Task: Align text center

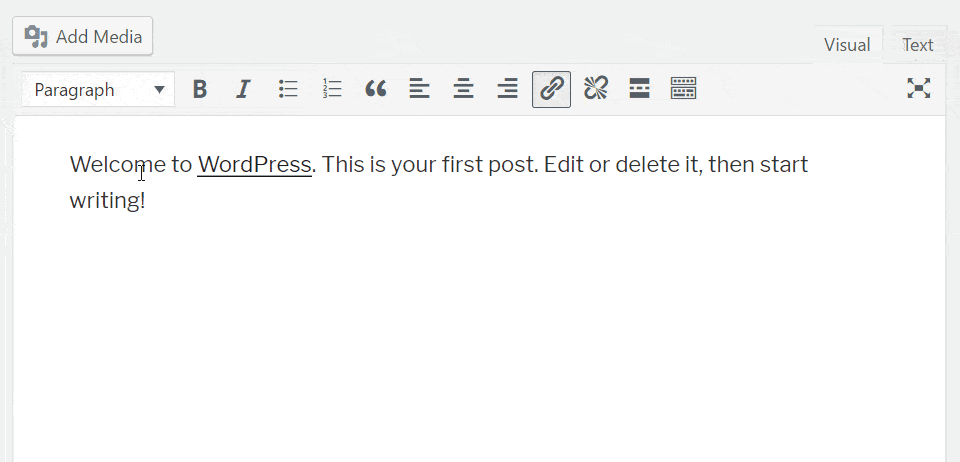Action: pos(463,89)
